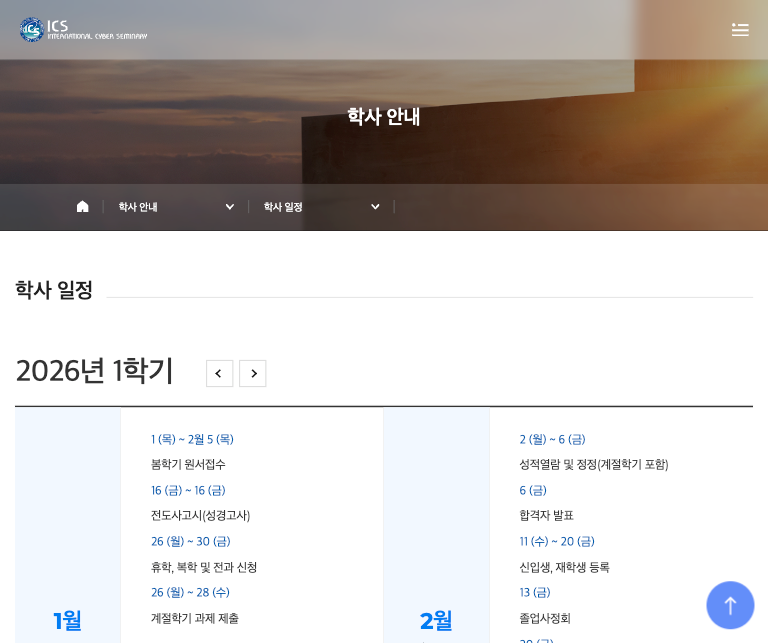
Task: Open the 신입생, 재학생 등록 entry
Action: (x=564, y=567)
